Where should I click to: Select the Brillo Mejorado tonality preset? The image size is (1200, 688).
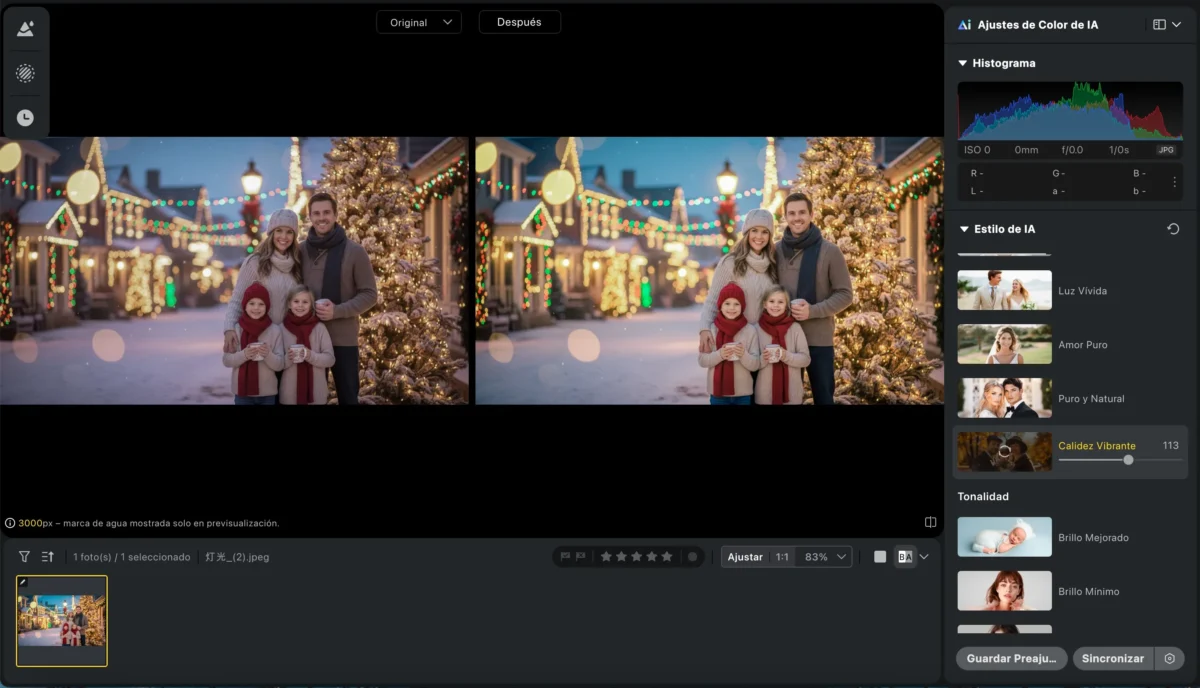tap(1004, 537)
